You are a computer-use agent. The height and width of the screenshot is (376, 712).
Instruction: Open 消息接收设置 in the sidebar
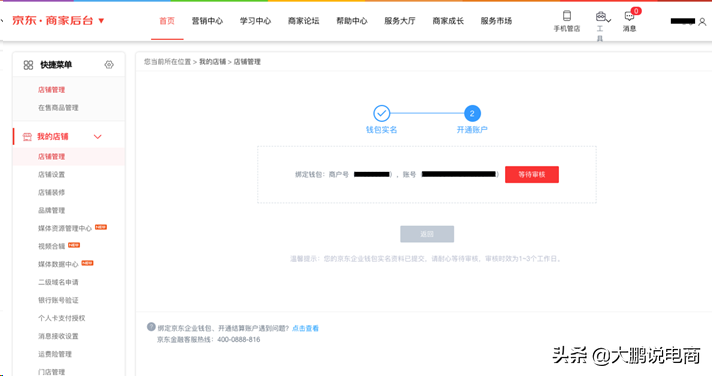click(x=58, y=336)
